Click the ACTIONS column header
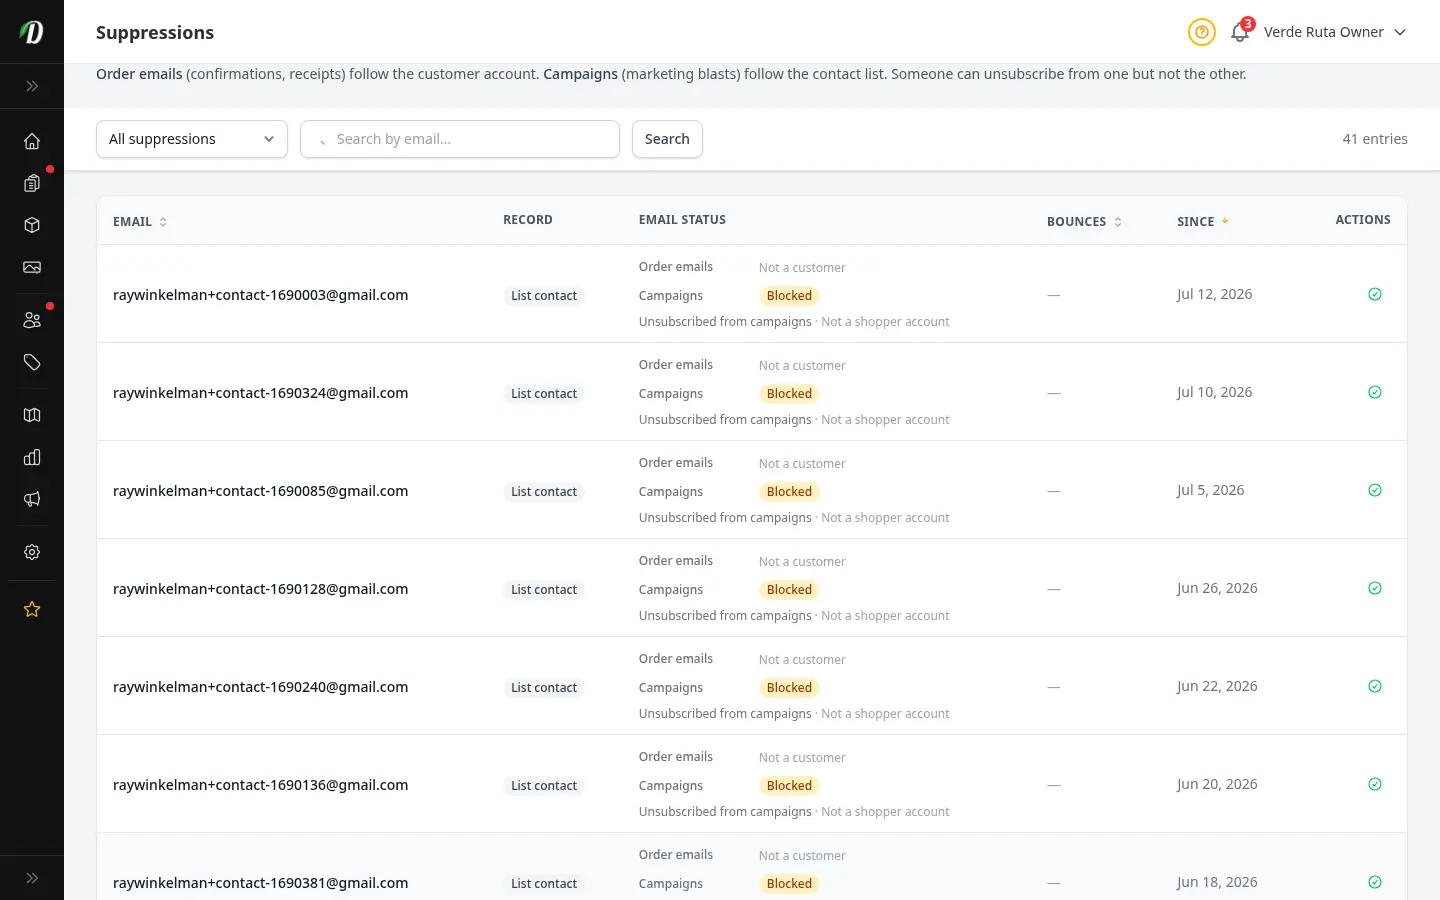 1363,220
